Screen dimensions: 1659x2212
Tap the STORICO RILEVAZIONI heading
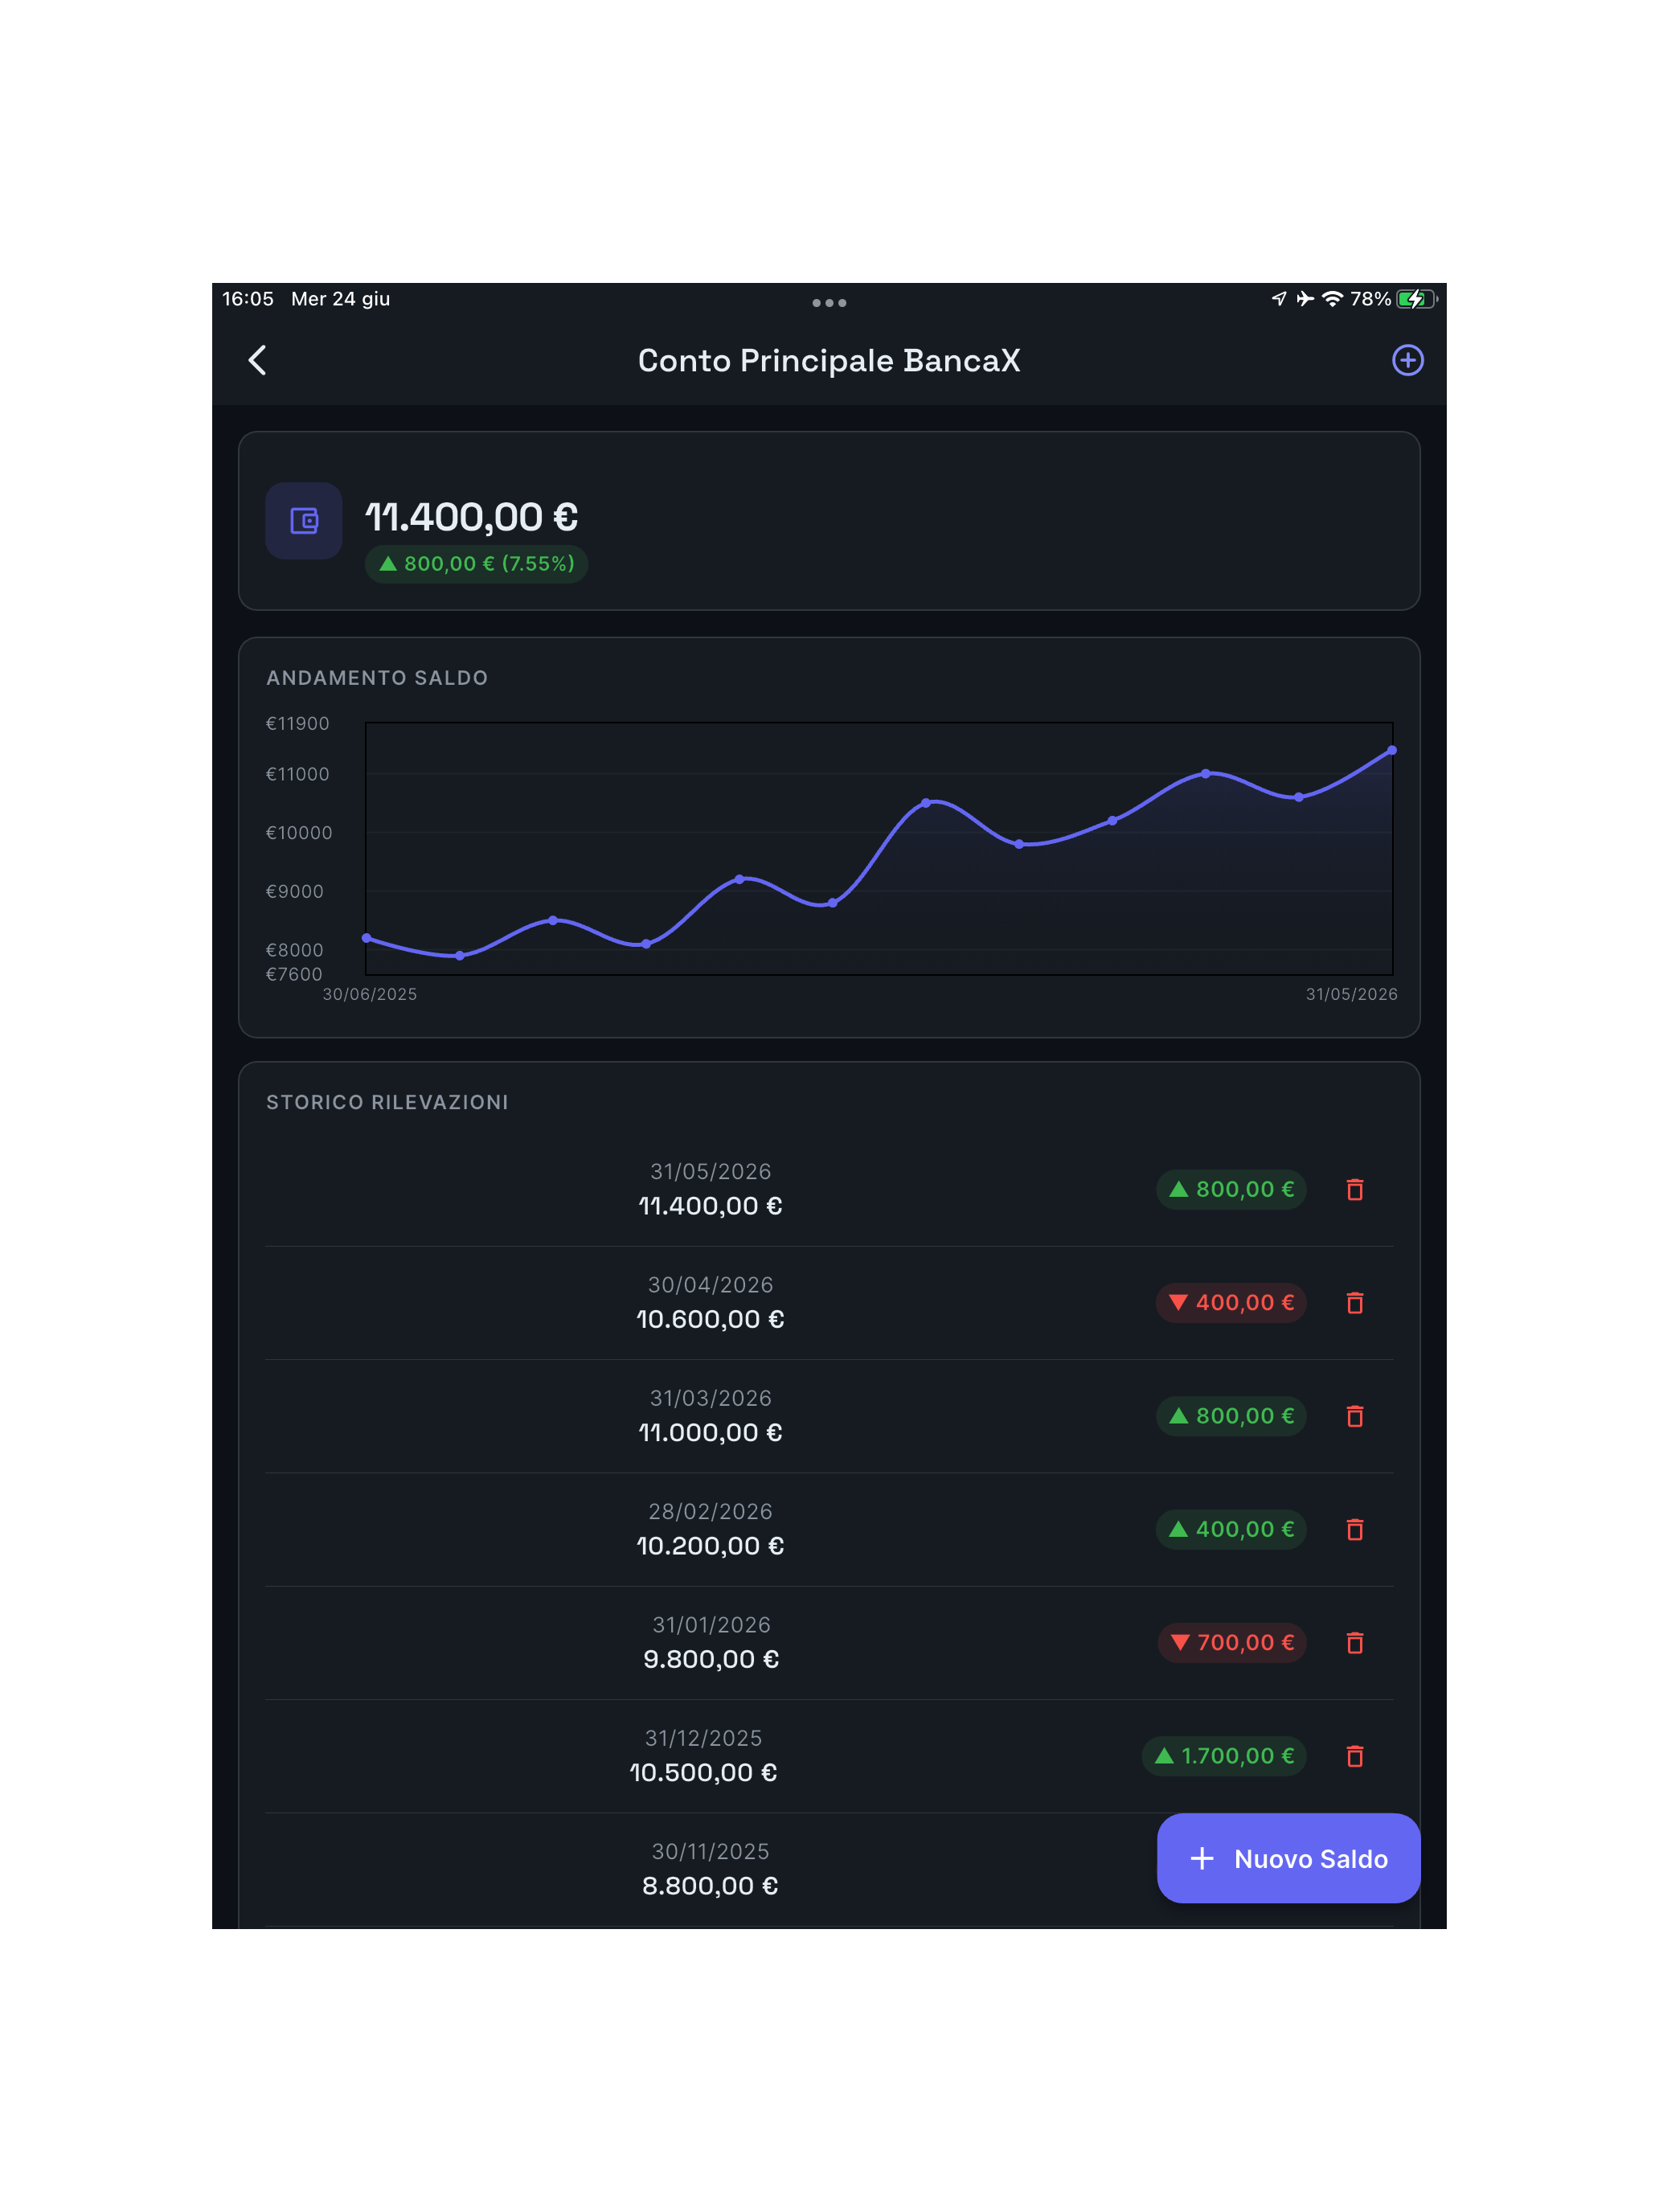click(x=387, y=1102)
